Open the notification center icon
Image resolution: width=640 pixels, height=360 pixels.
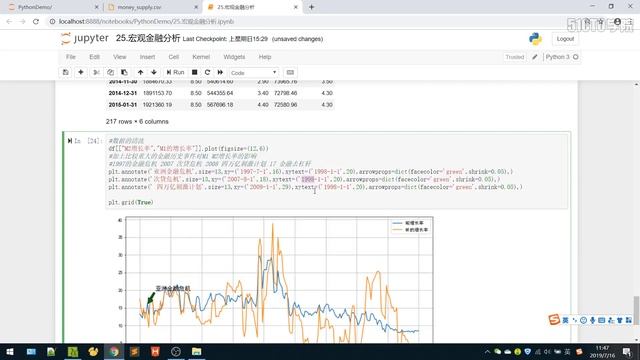628,351
